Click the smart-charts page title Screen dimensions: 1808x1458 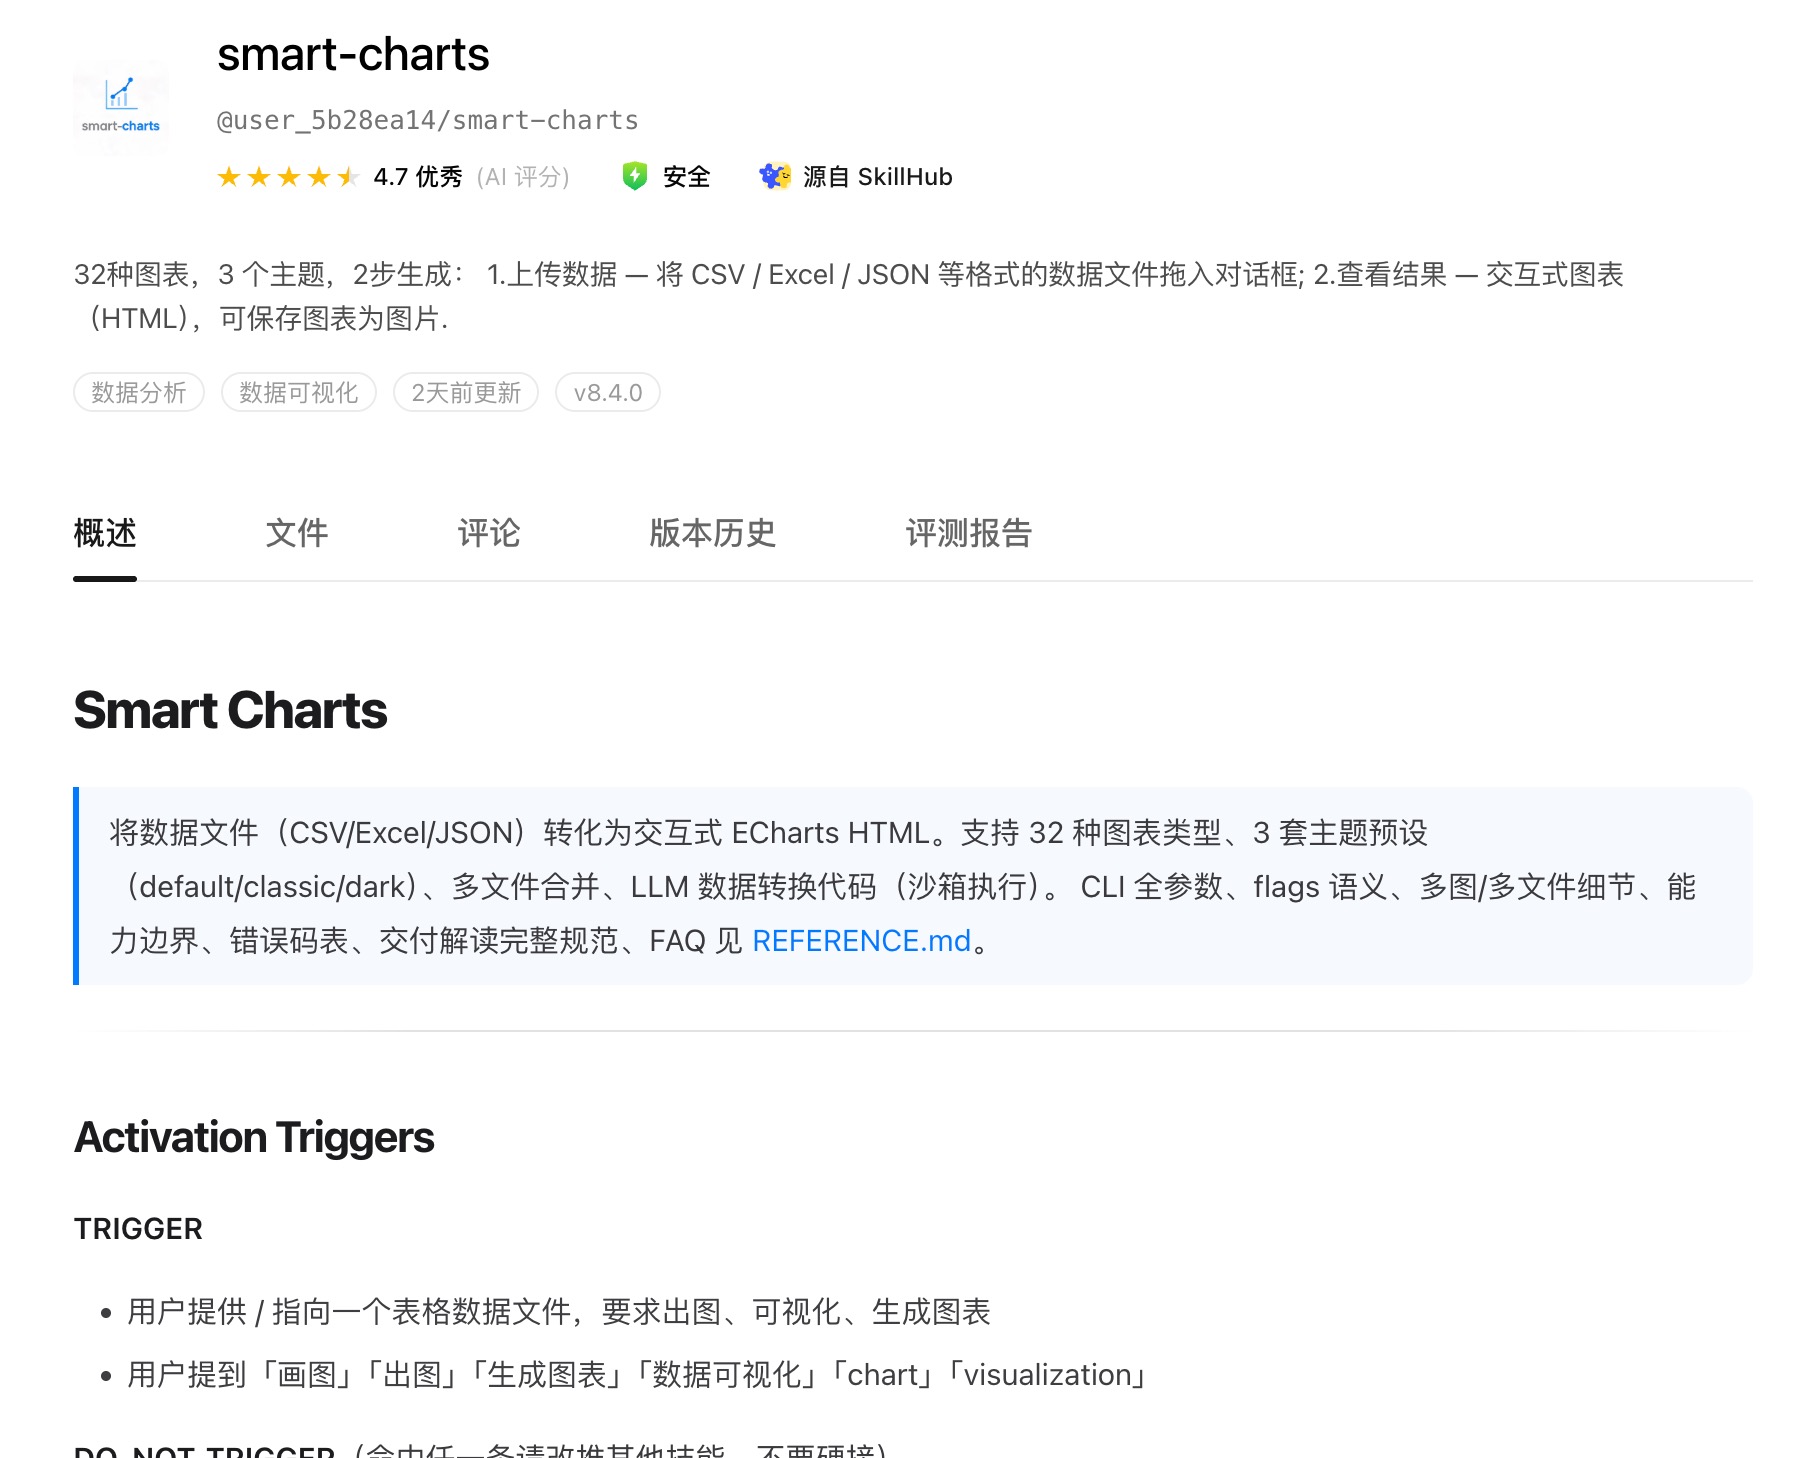coord(353,55)
